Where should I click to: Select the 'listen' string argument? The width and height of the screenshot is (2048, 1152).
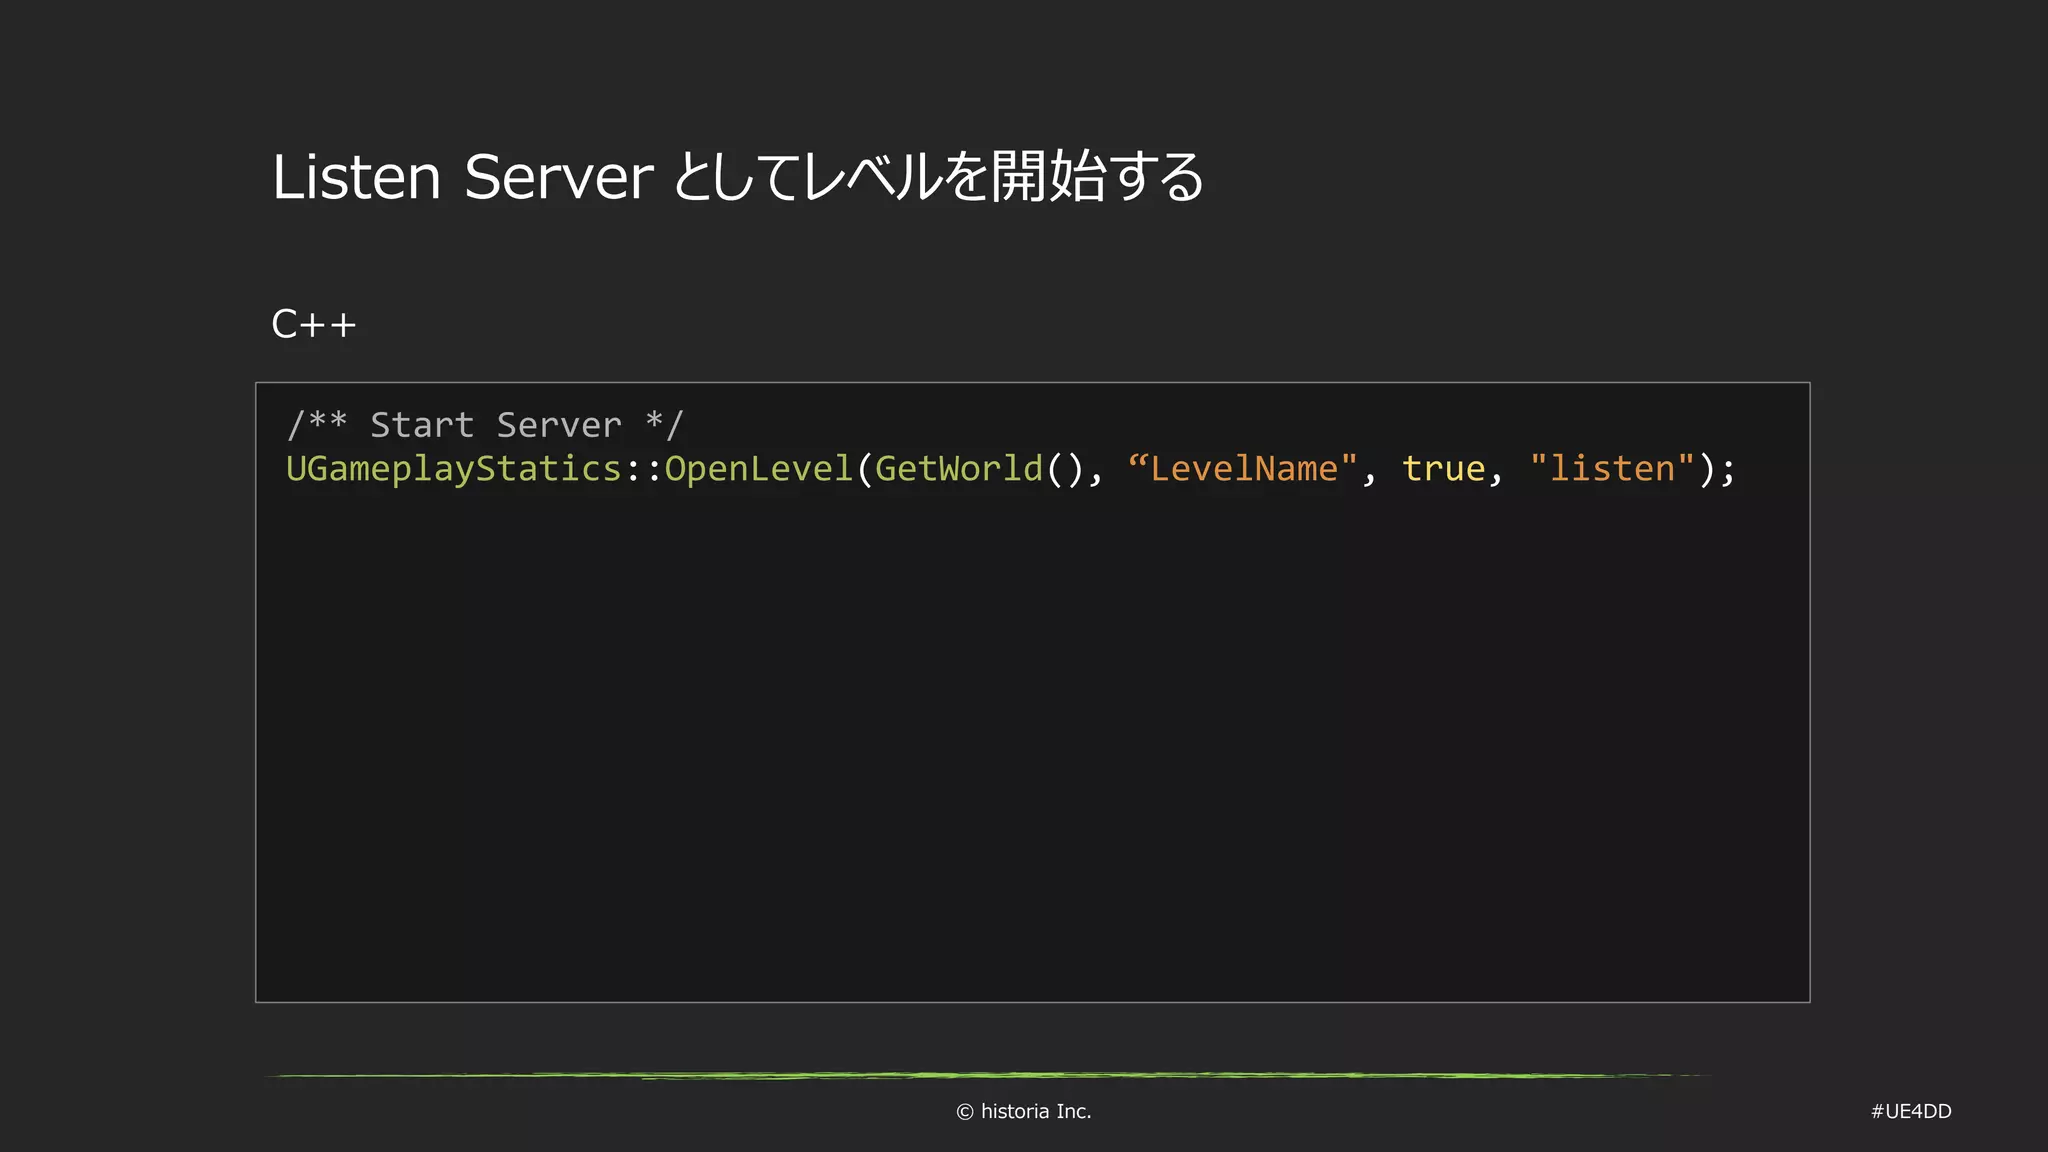(1612, 468)
